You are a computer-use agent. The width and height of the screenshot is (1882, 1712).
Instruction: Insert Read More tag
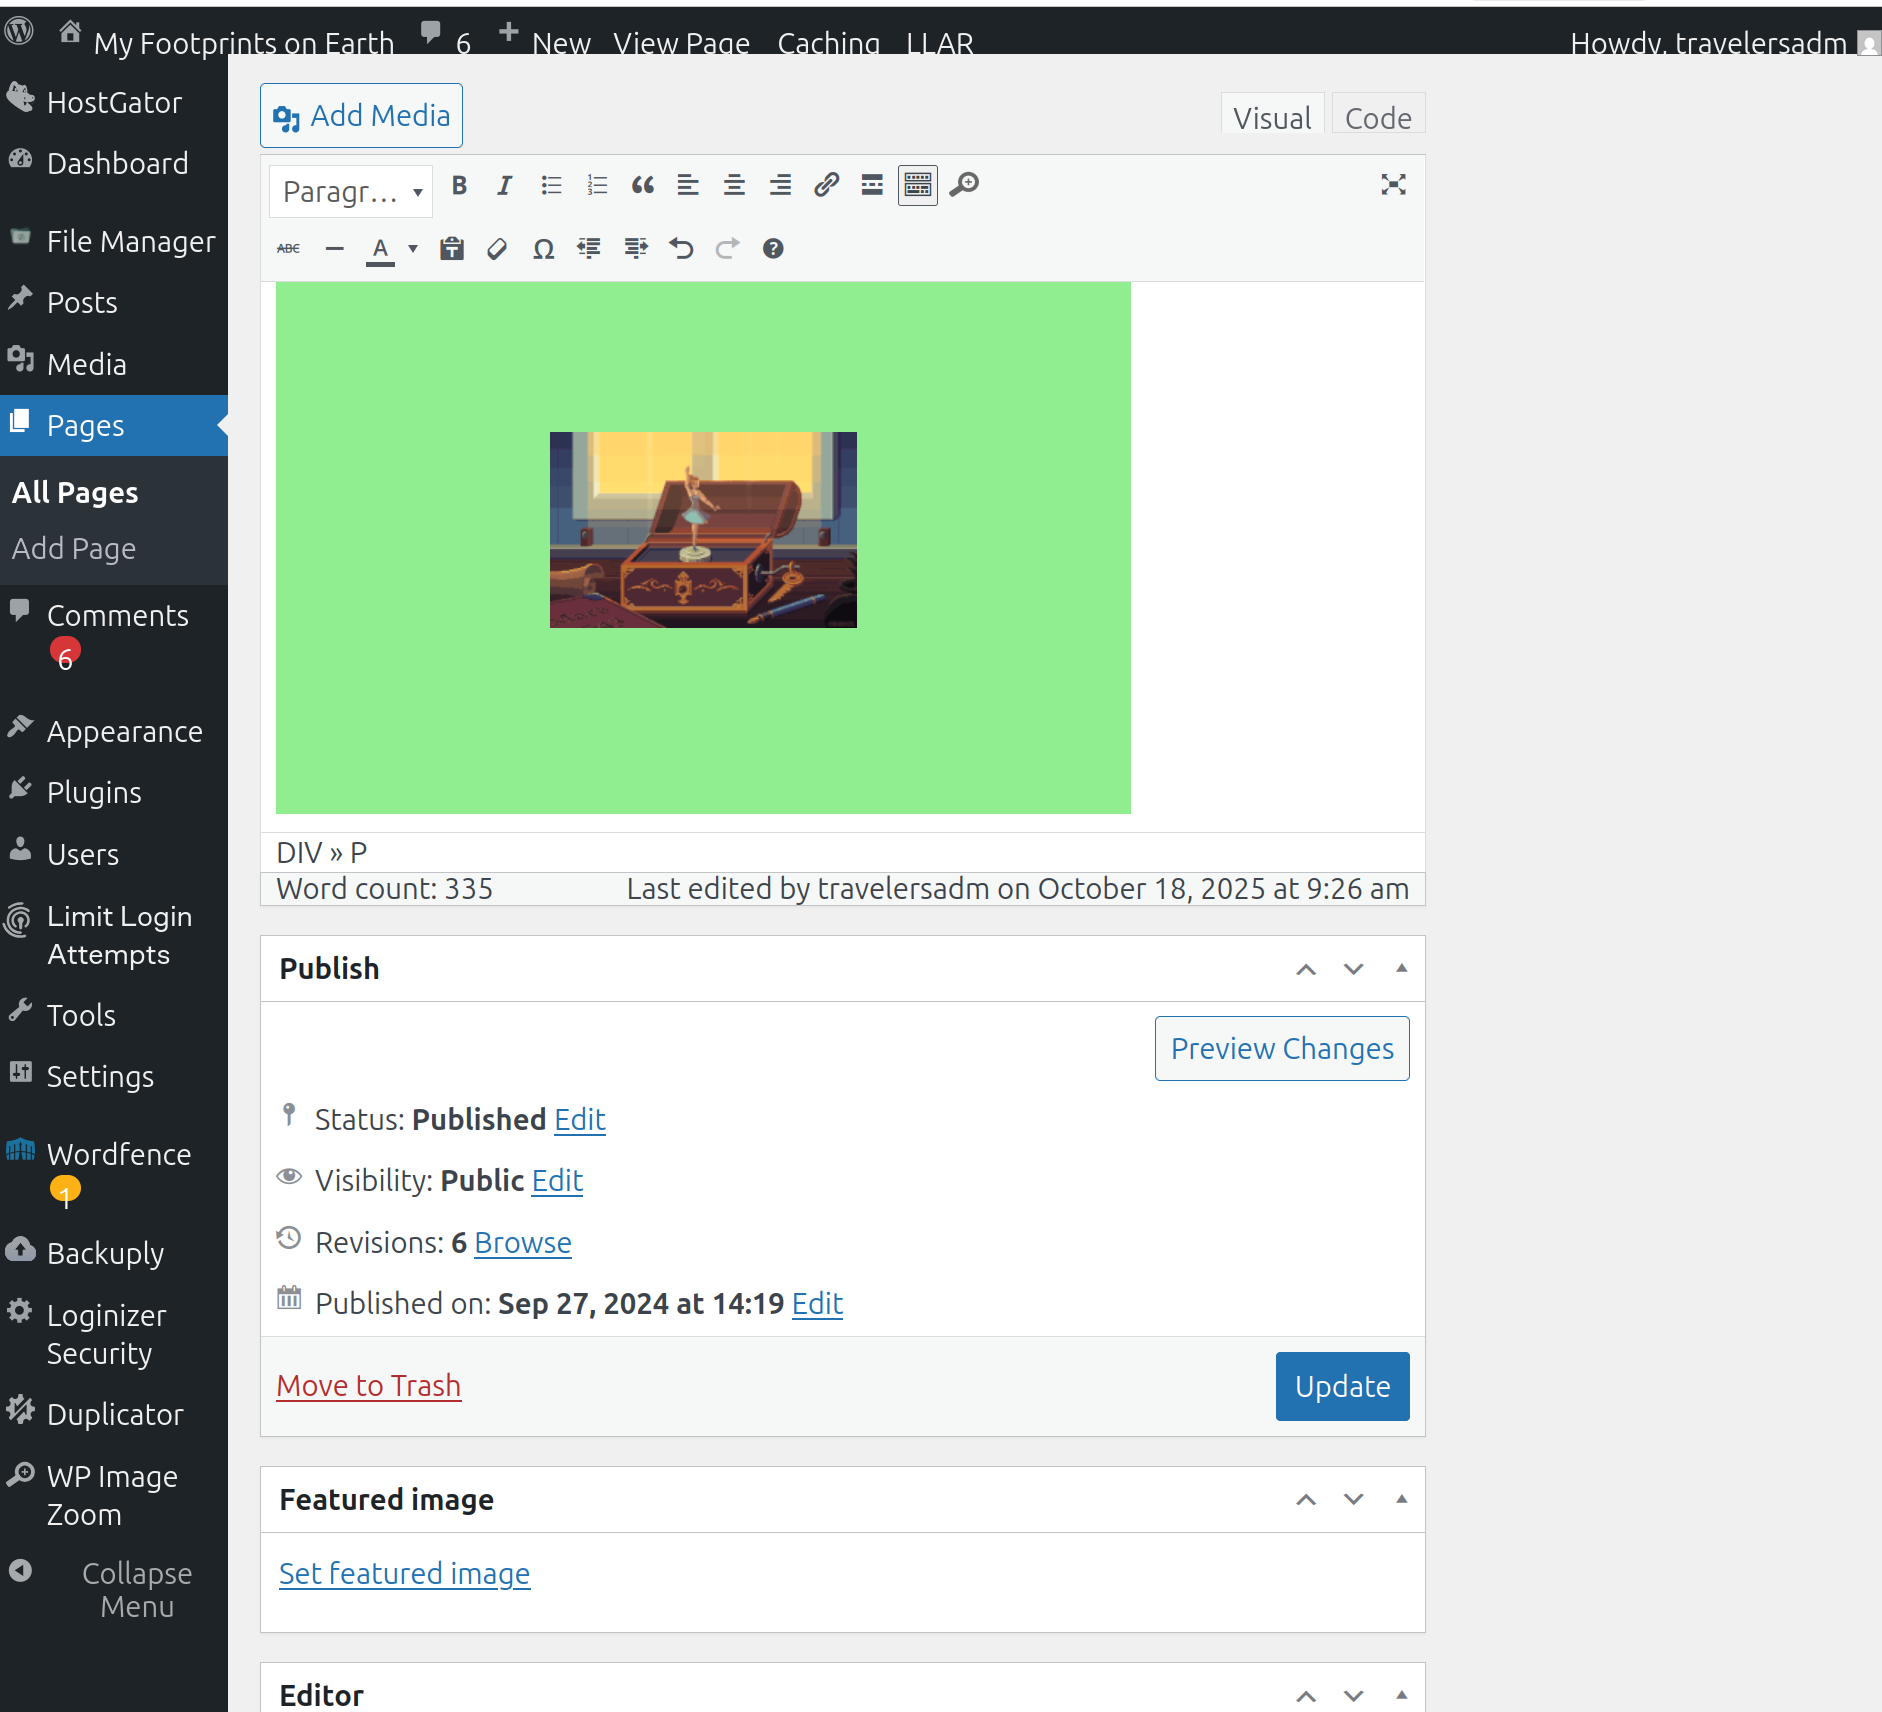(872, 185)
